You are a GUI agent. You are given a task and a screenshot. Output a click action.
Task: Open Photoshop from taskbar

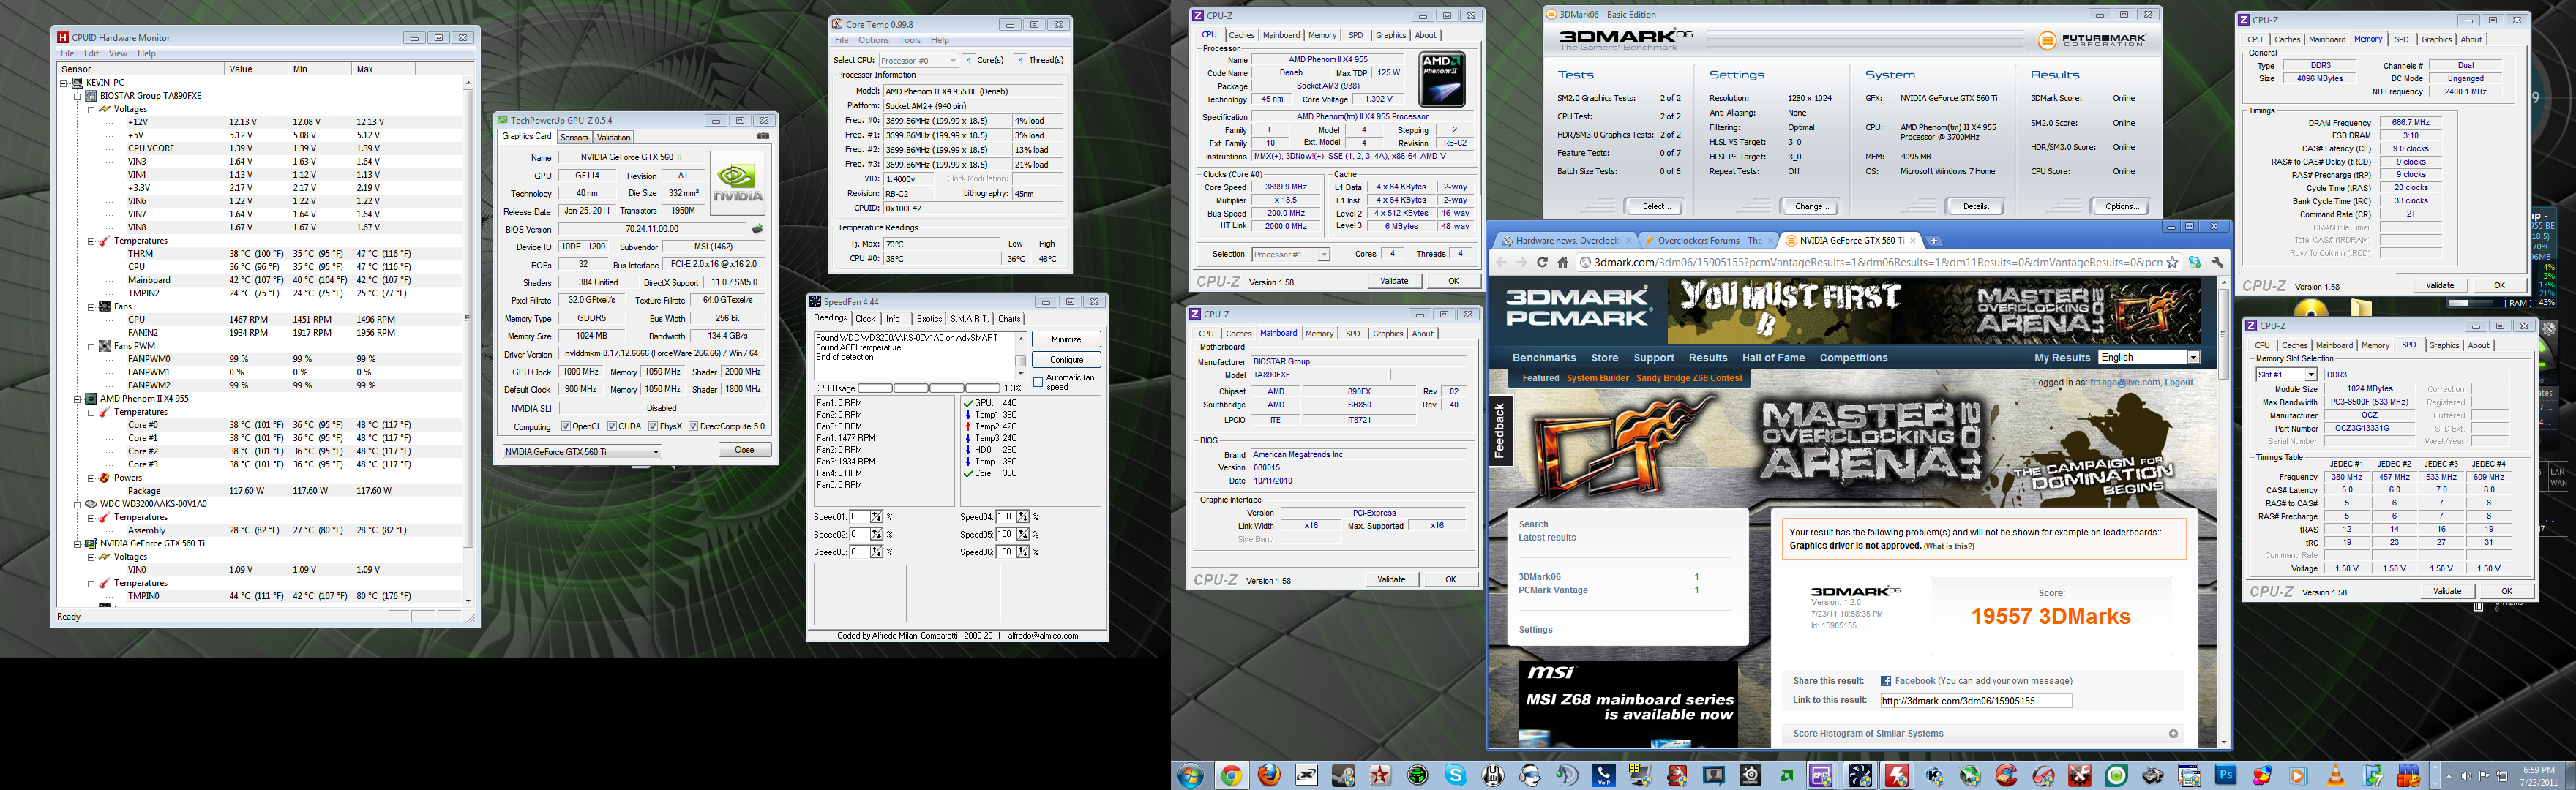[x=2225, y=775]
